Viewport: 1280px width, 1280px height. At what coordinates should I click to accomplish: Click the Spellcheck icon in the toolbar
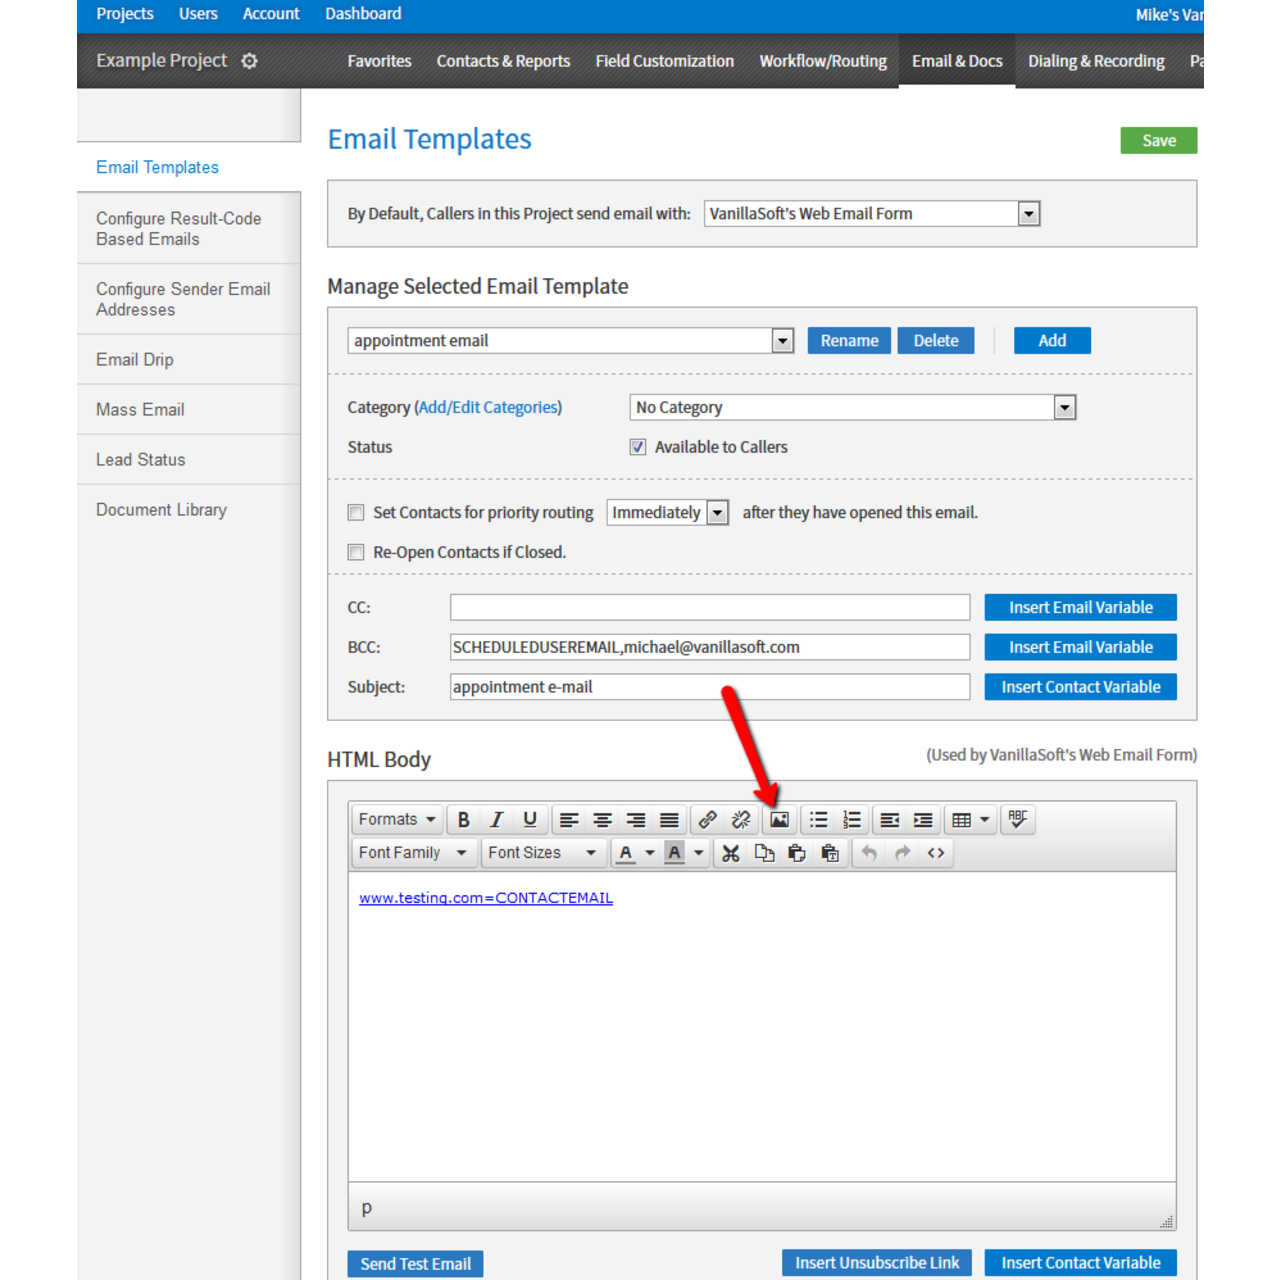click(x=1018, y=819)
